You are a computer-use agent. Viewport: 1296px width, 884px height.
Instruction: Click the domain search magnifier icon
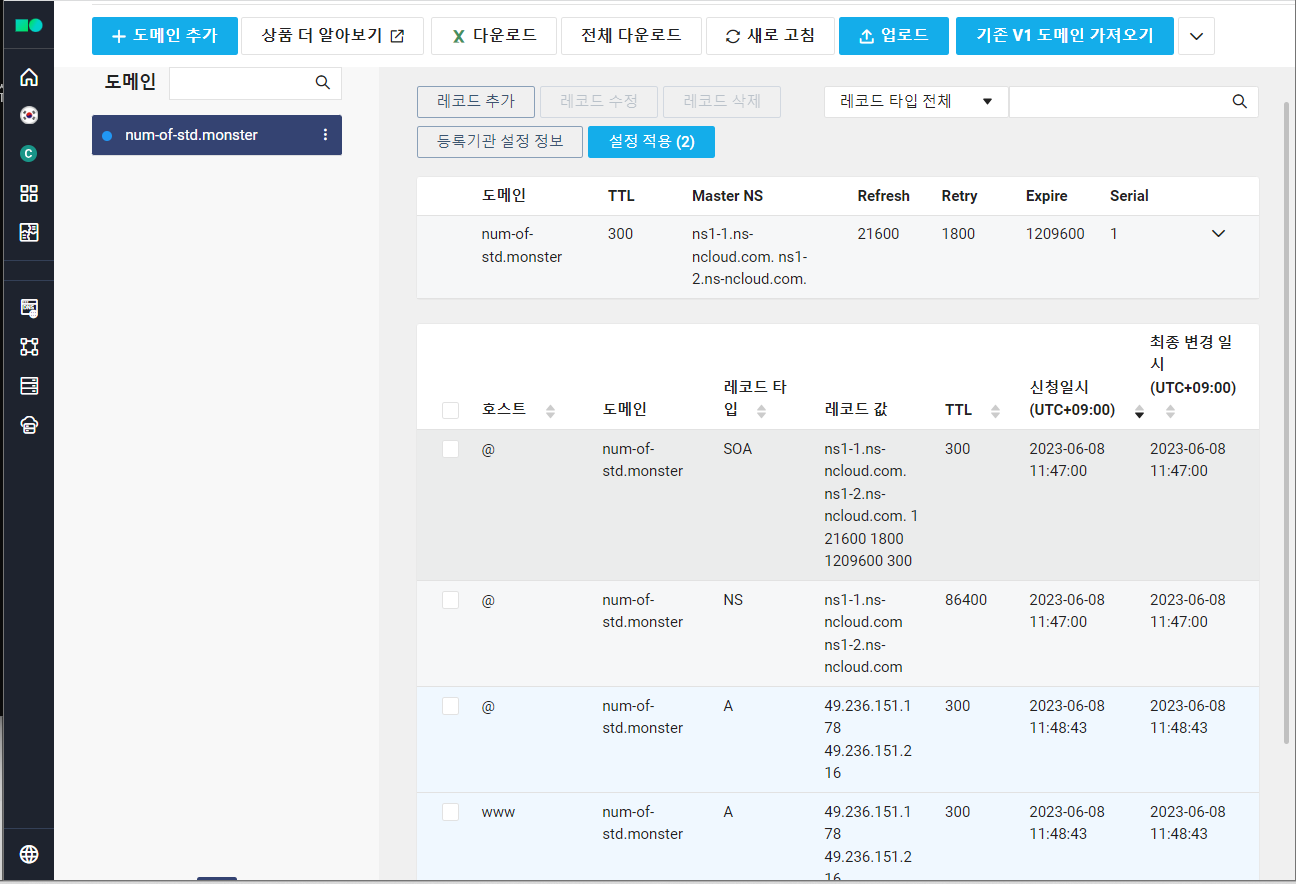(323, 83)
